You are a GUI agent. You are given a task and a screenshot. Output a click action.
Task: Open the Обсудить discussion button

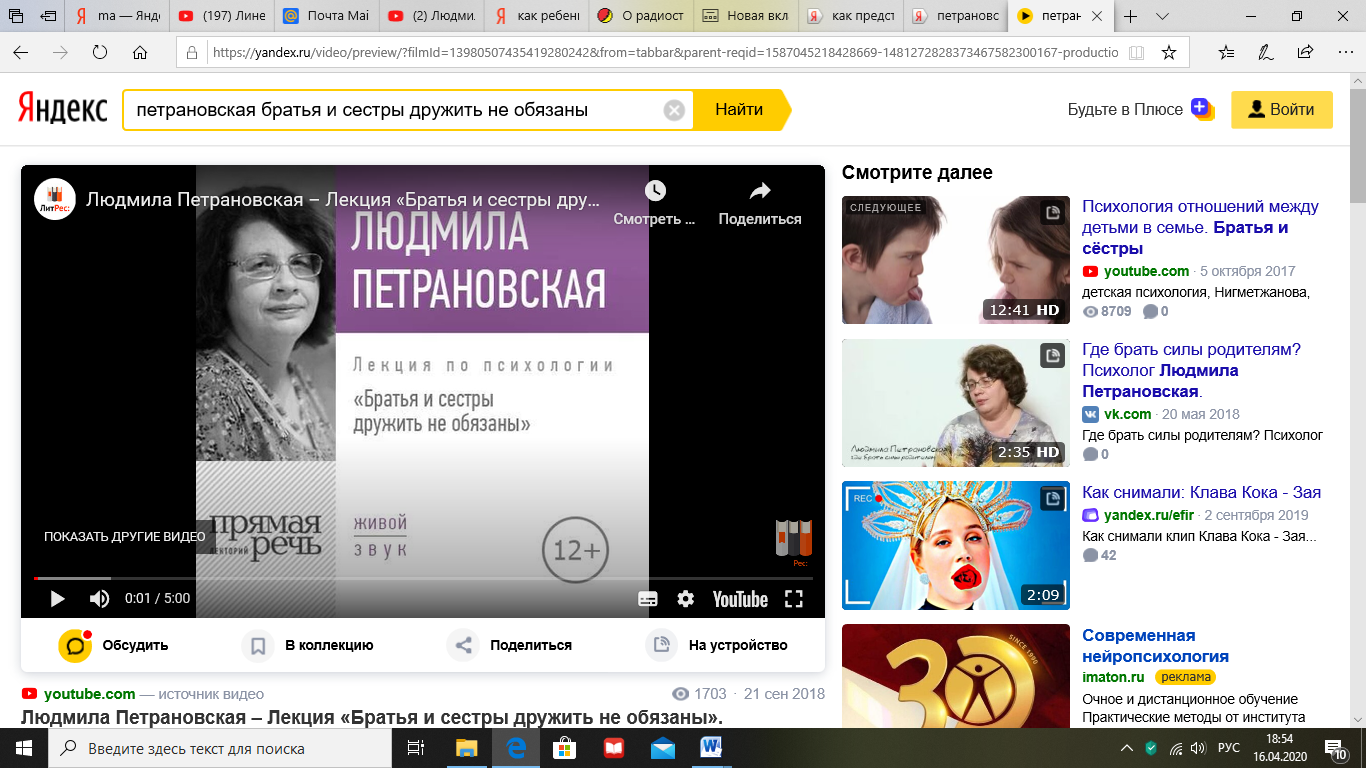113,645
